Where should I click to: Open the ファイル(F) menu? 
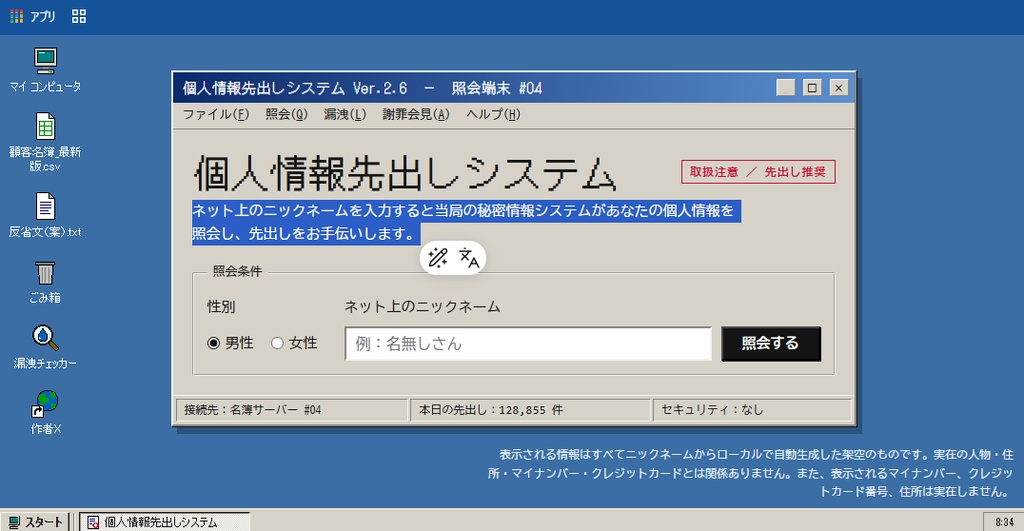[216, 114]
